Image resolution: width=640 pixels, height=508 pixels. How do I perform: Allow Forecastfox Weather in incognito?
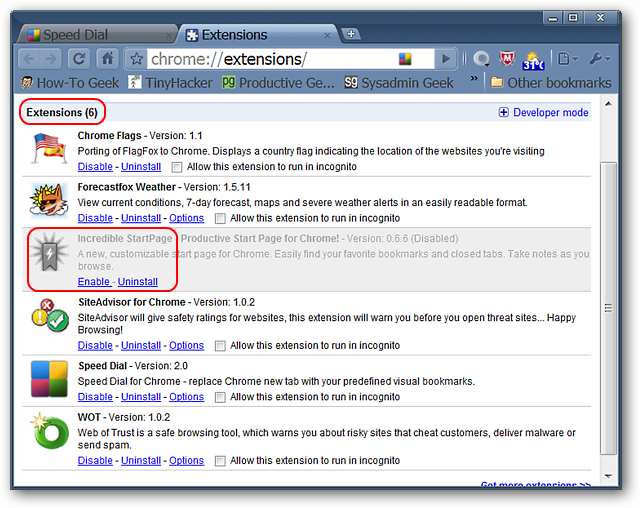(x=220, y=219)
